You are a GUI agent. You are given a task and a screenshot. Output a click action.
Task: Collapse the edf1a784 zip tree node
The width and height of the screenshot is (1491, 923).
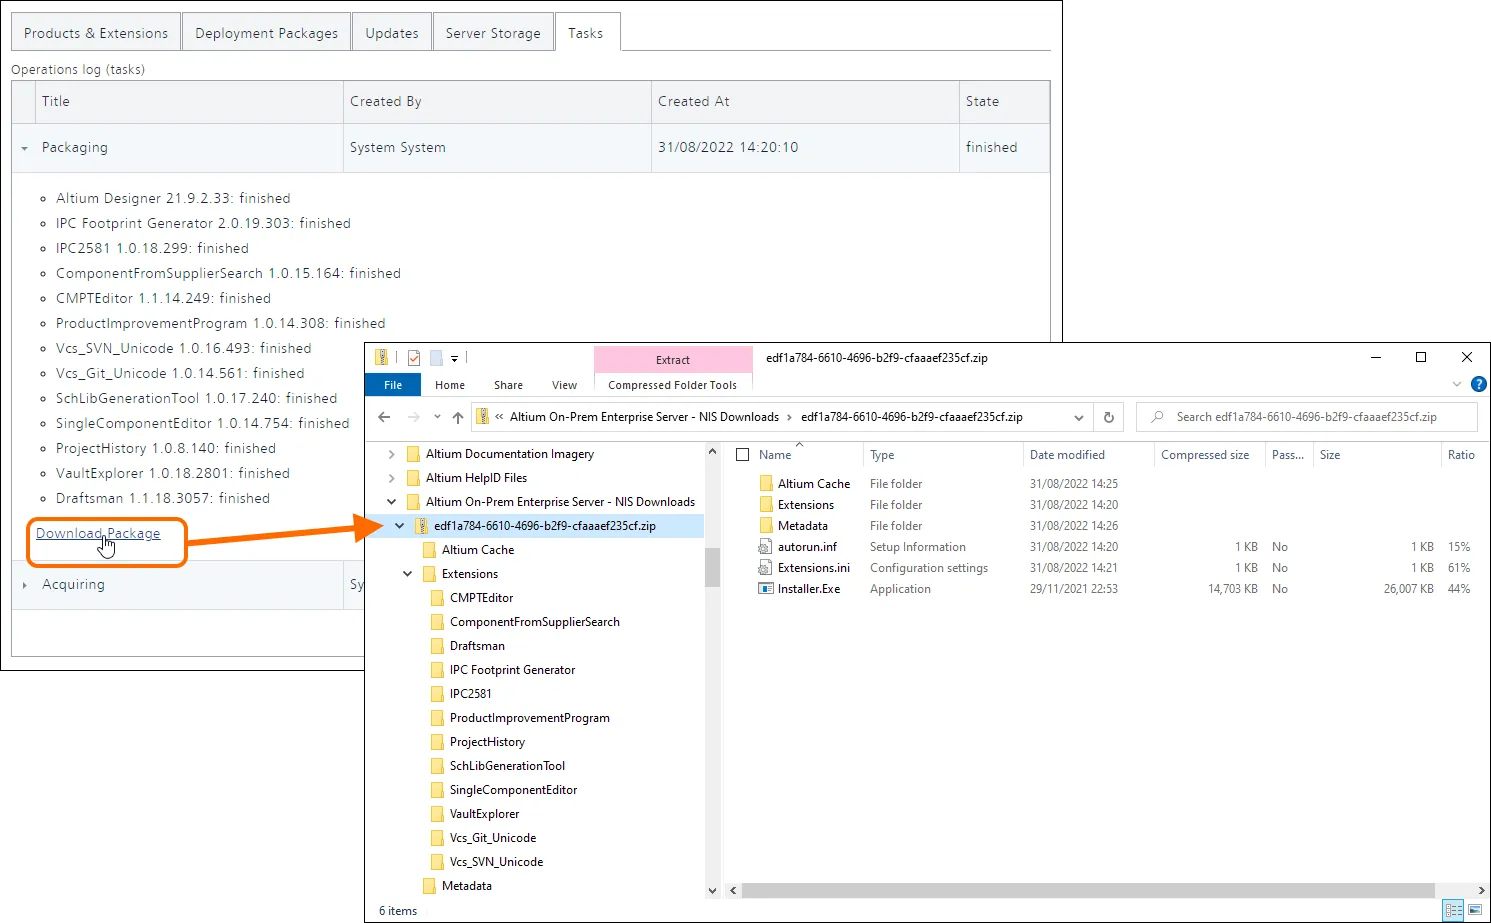[400, 526]
